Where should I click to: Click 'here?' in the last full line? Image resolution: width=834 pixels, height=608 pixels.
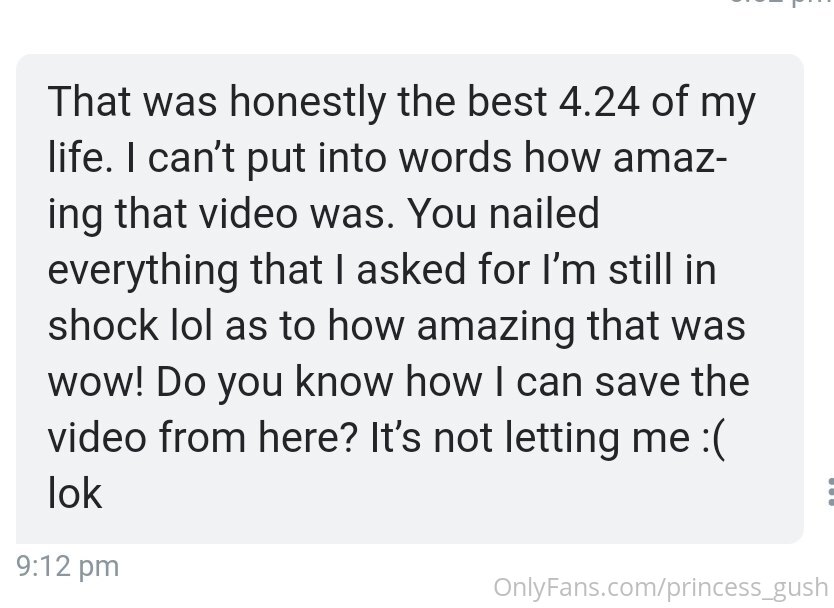307,438
